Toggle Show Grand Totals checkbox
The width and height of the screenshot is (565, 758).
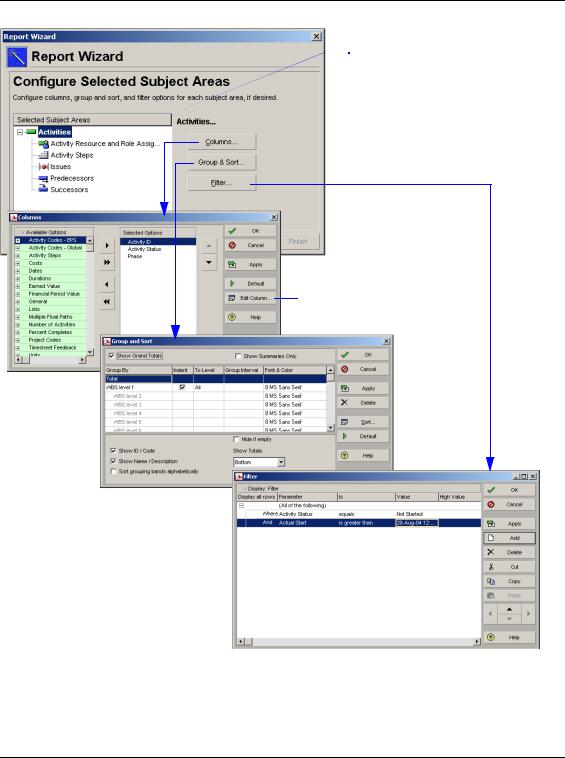pyautogui.click(x=112, y=356)
